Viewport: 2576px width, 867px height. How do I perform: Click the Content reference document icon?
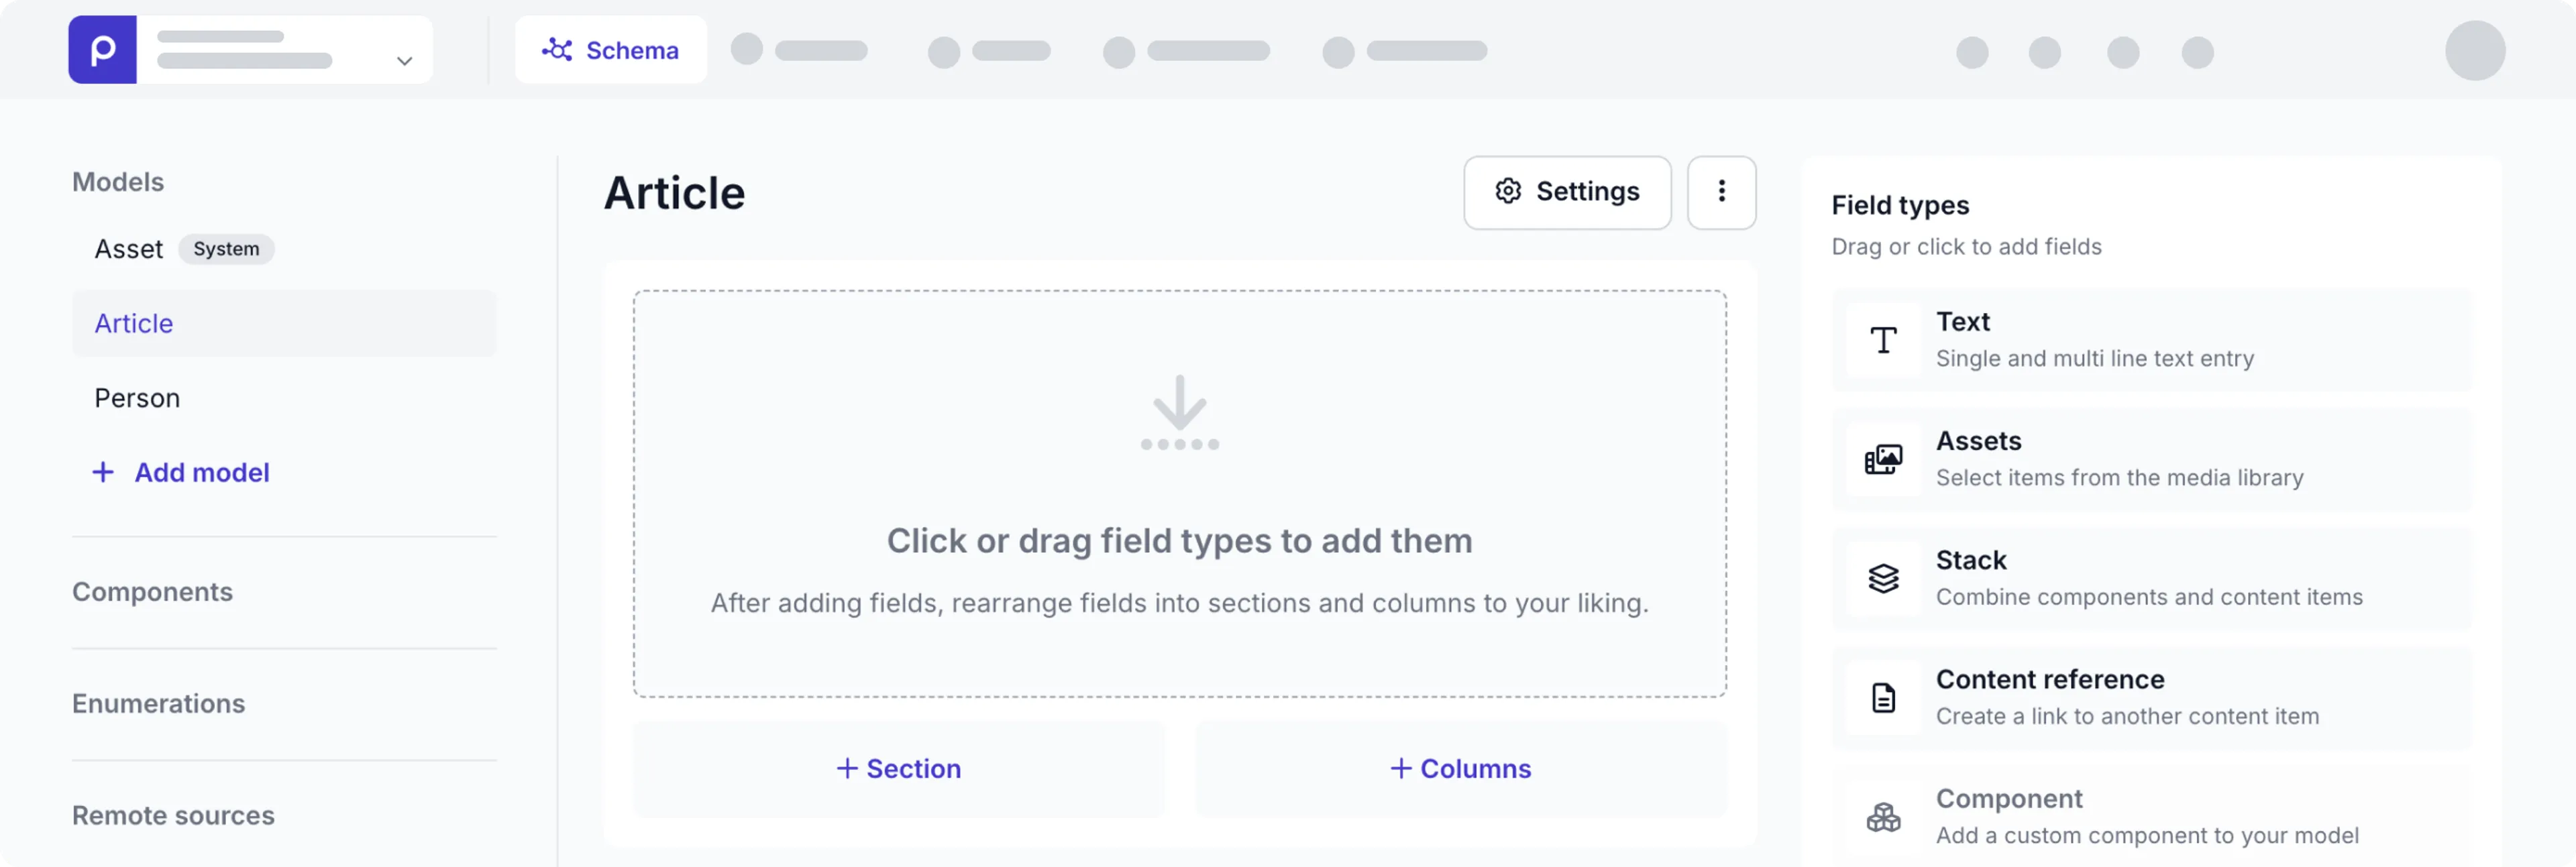(x=1883, y=697)
